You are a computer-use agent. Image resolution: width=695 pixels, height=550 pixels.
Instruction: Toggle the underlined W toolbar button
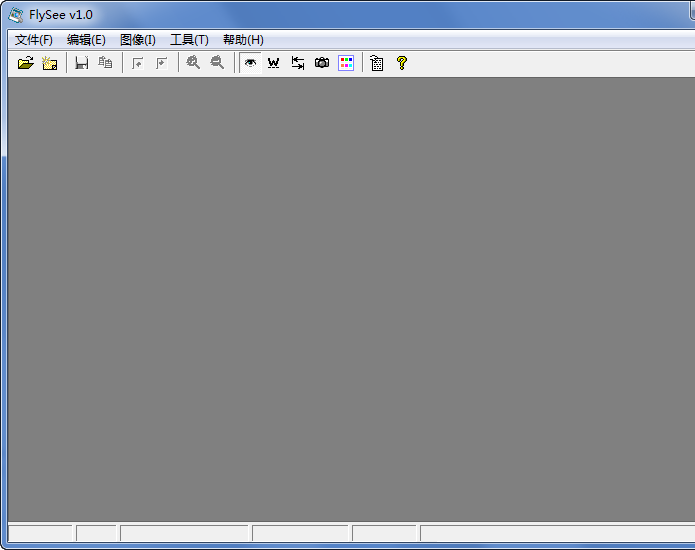(273, 63)
